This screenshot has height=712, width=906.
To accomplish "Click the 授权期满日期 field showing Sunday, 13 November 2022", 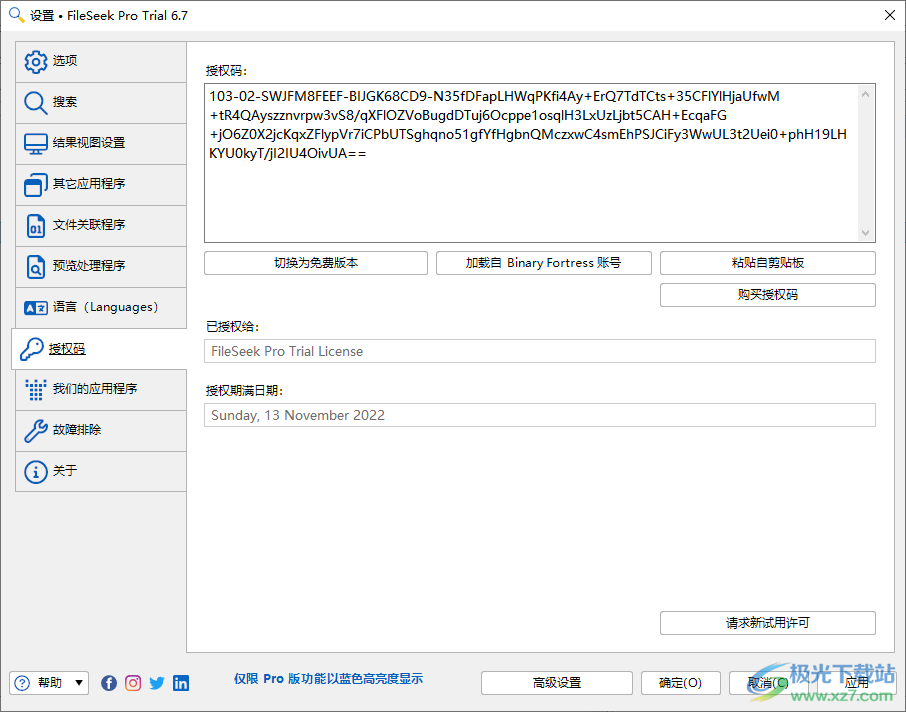I will tap(540, 416).
